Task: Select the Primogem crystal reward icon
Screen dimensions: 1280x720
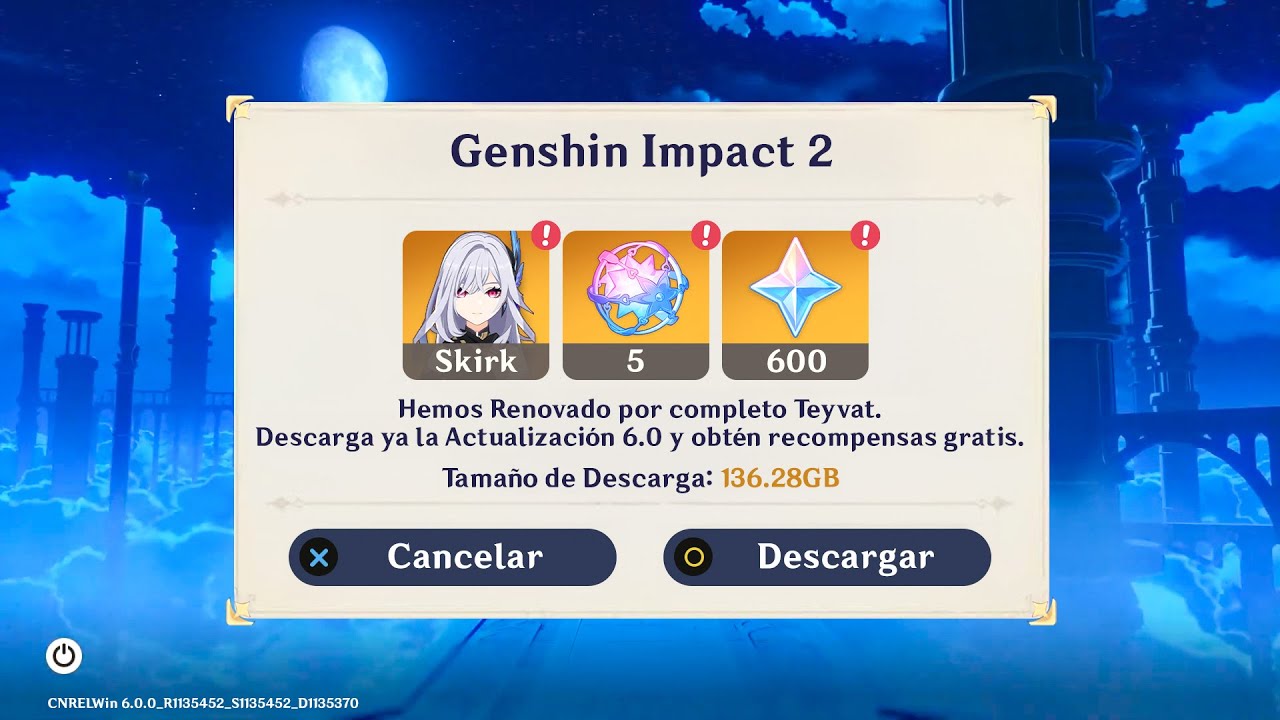Action: click(795, 288)
